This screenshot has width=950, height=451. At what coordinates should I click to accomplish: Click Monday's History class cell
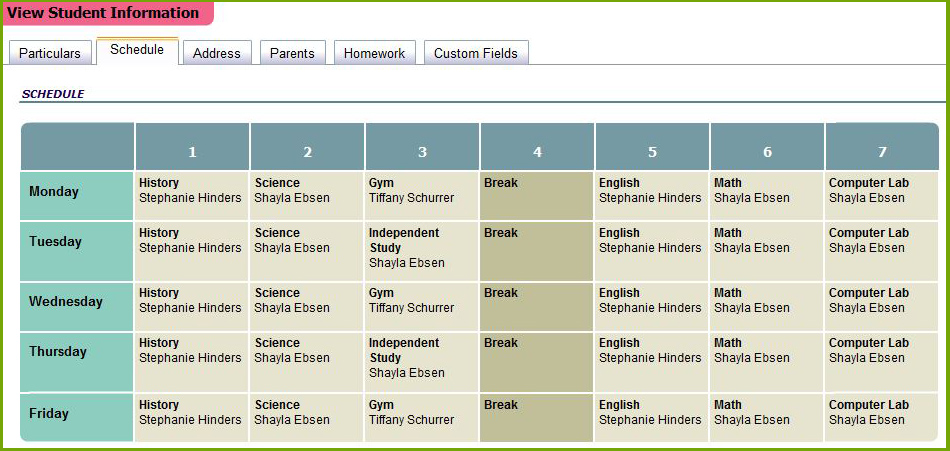[192, 195]
